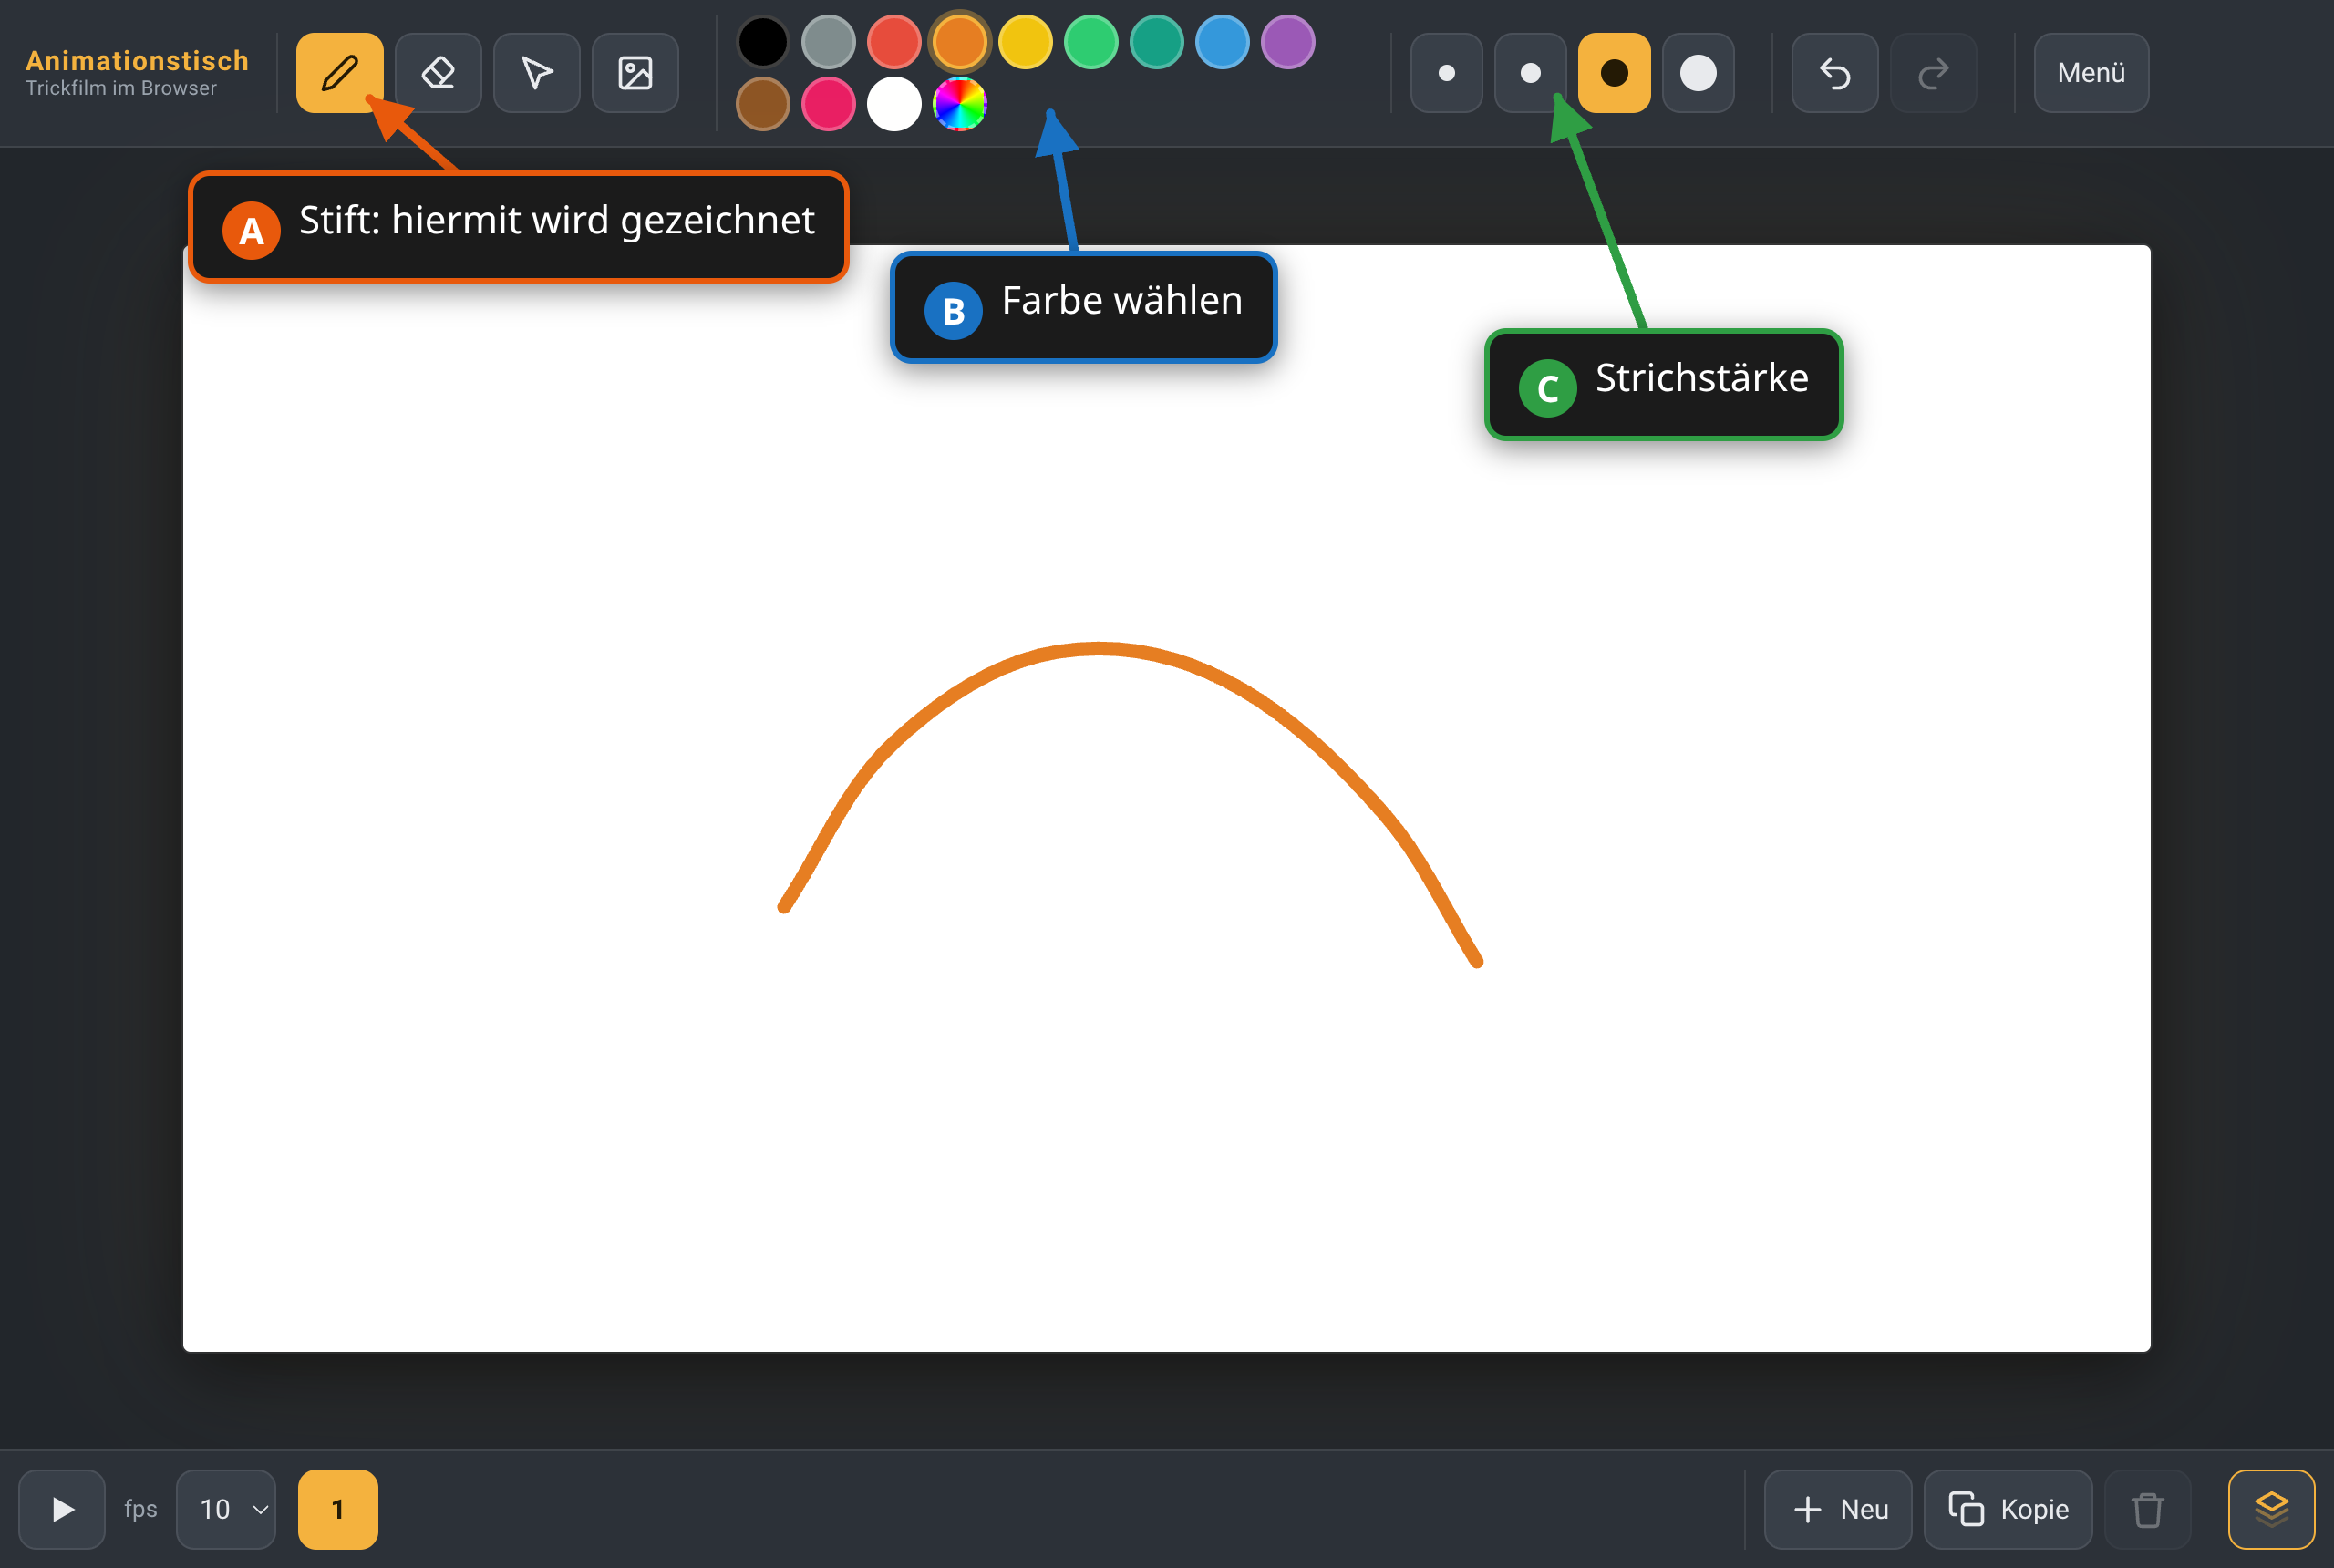
Task: Select the pencil drawing tool
Action: click(x=339, y=73)
